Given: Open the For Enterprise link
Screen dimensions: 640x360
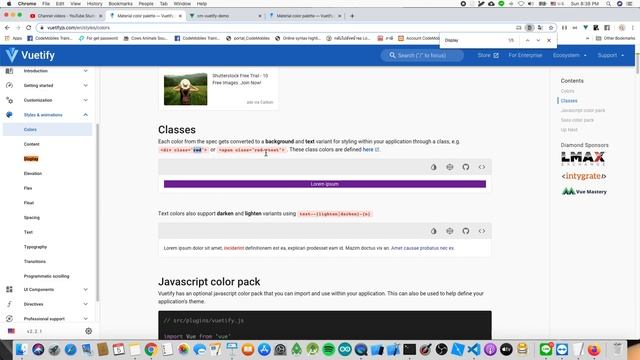Looking at the screenshot, I should pos(525,55).
